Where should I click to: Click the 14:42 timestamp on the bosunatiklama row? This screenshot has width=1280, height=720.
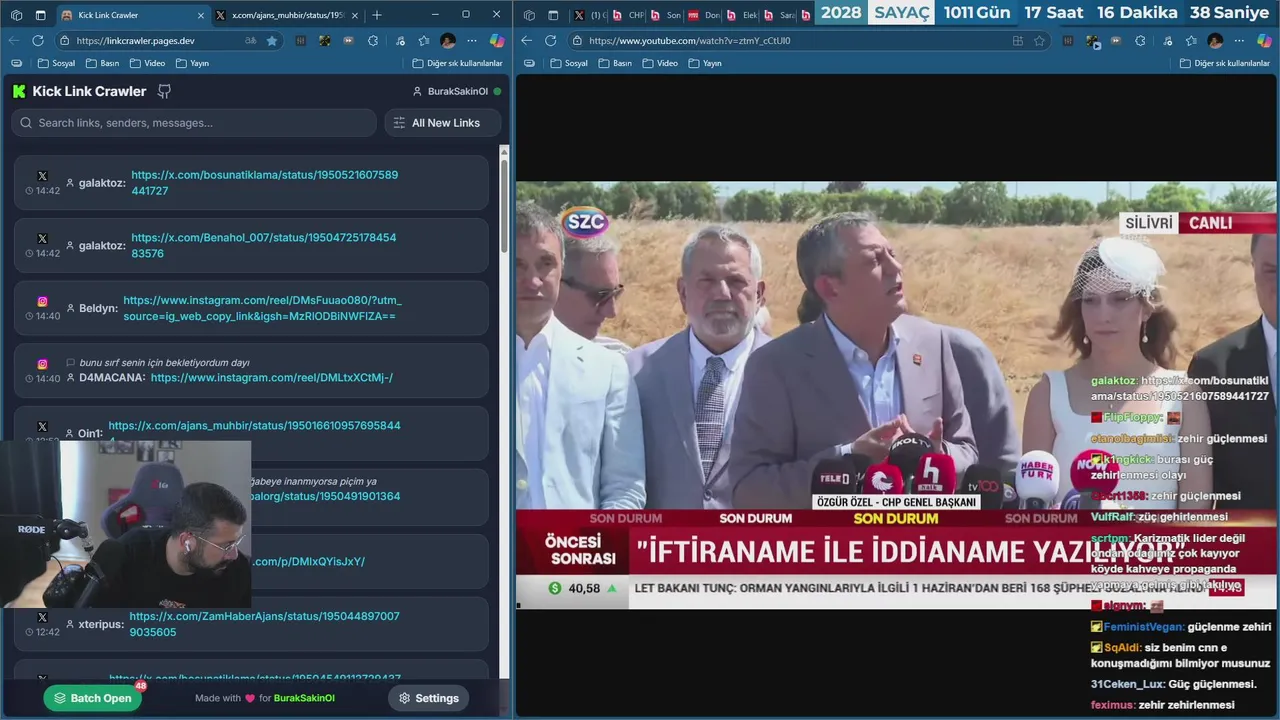pyautogui.click(x=43, y=190)
